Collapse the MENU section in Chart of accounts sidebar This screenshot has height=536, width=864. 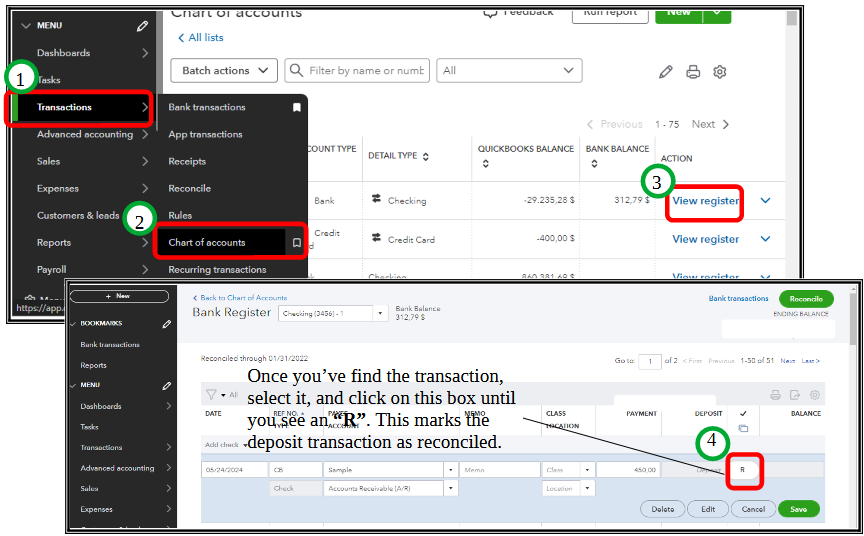tap(25, 26)
